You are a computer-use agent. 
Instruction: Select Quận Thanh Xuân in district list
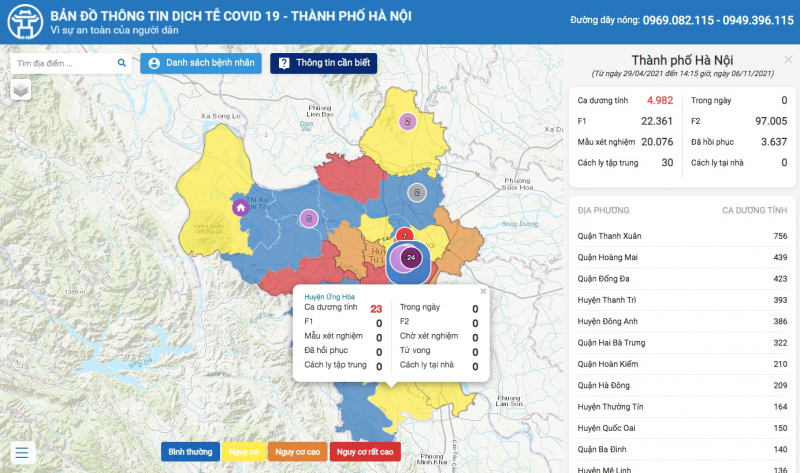coord(682,236)
